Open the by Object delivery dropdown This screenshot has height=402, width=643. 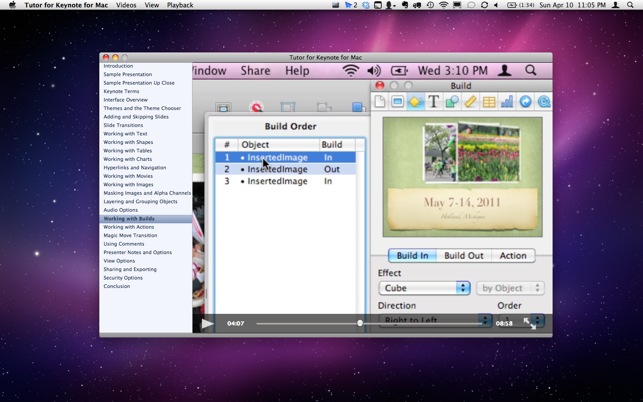tap(510, 288)
